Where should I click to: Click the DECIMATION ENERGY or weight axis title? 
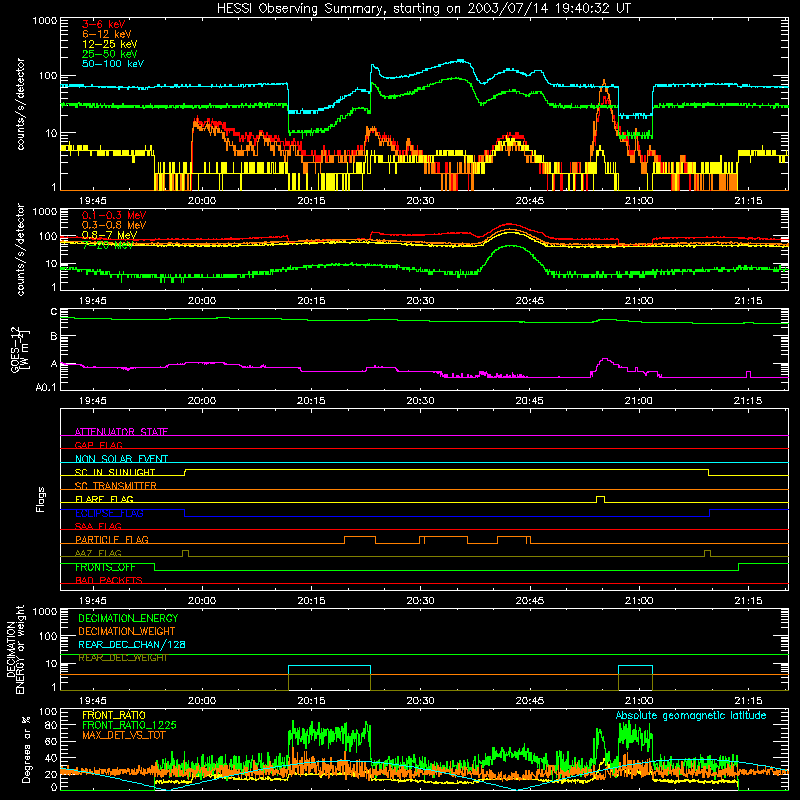point(15,649)
